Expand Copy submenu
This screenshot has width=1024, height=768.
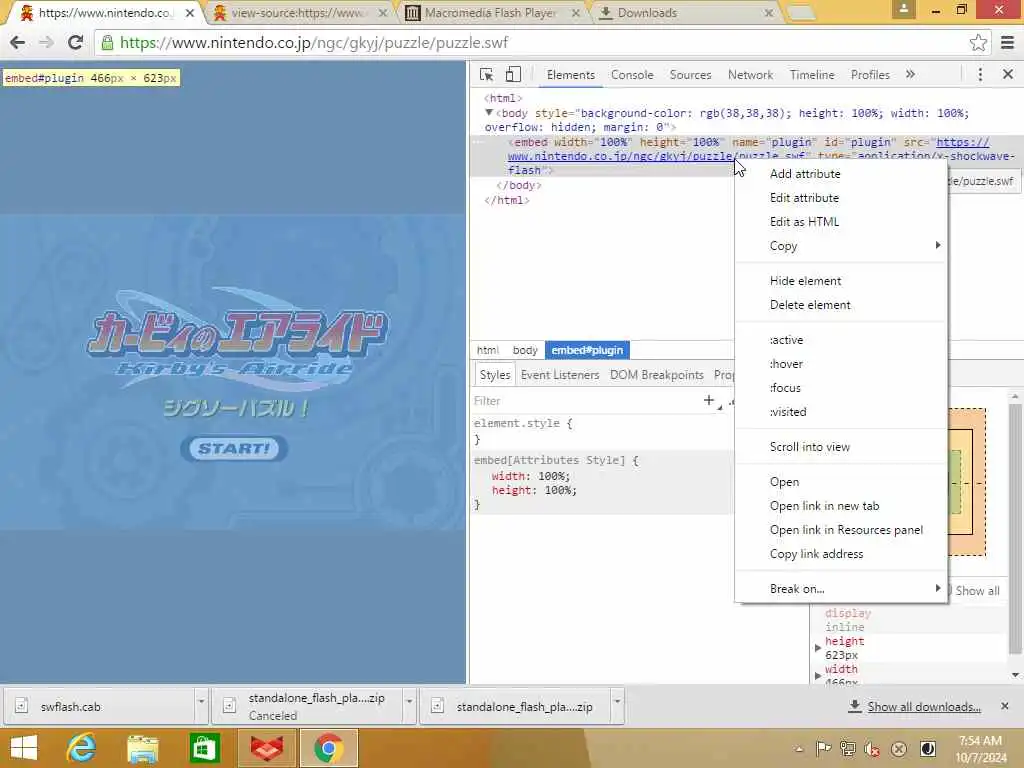(841, 246)
